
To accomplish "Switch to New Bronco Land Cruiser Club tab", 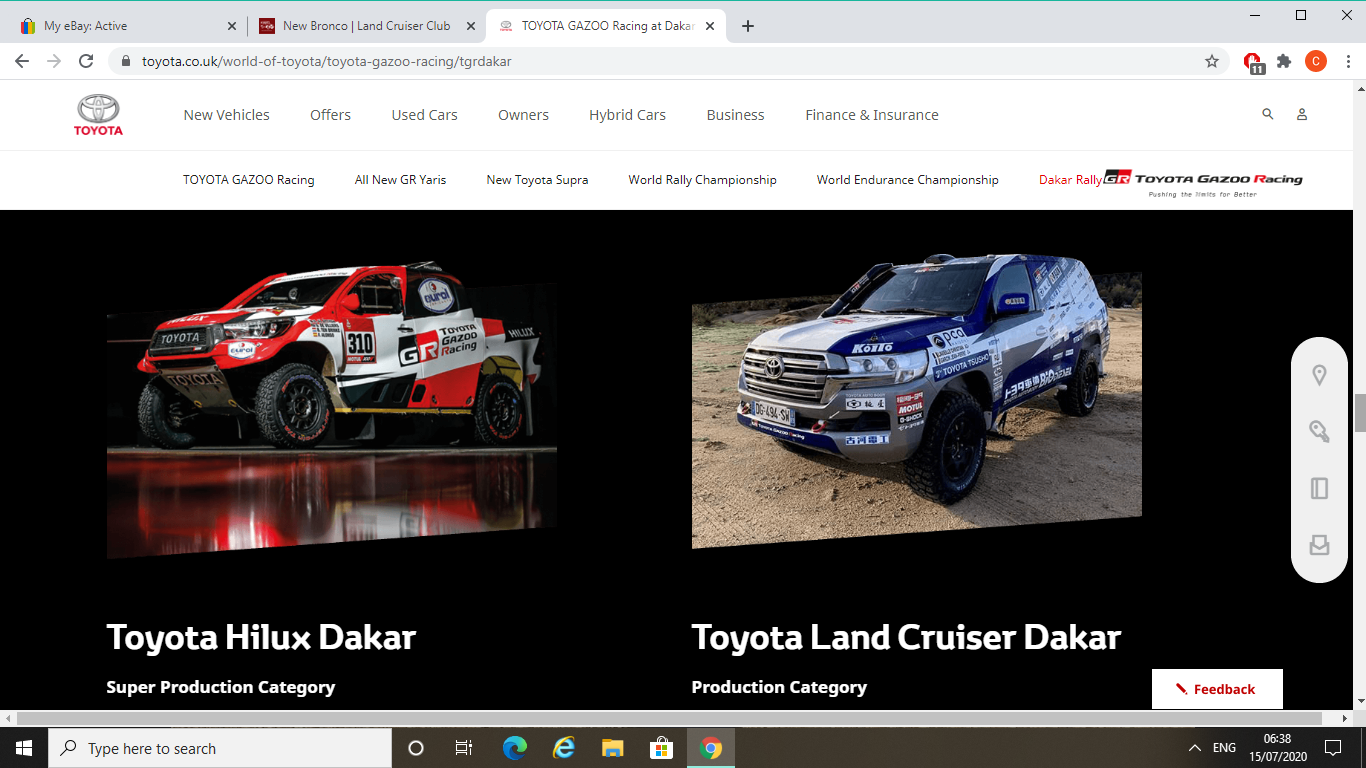I will tap(365, 26).
